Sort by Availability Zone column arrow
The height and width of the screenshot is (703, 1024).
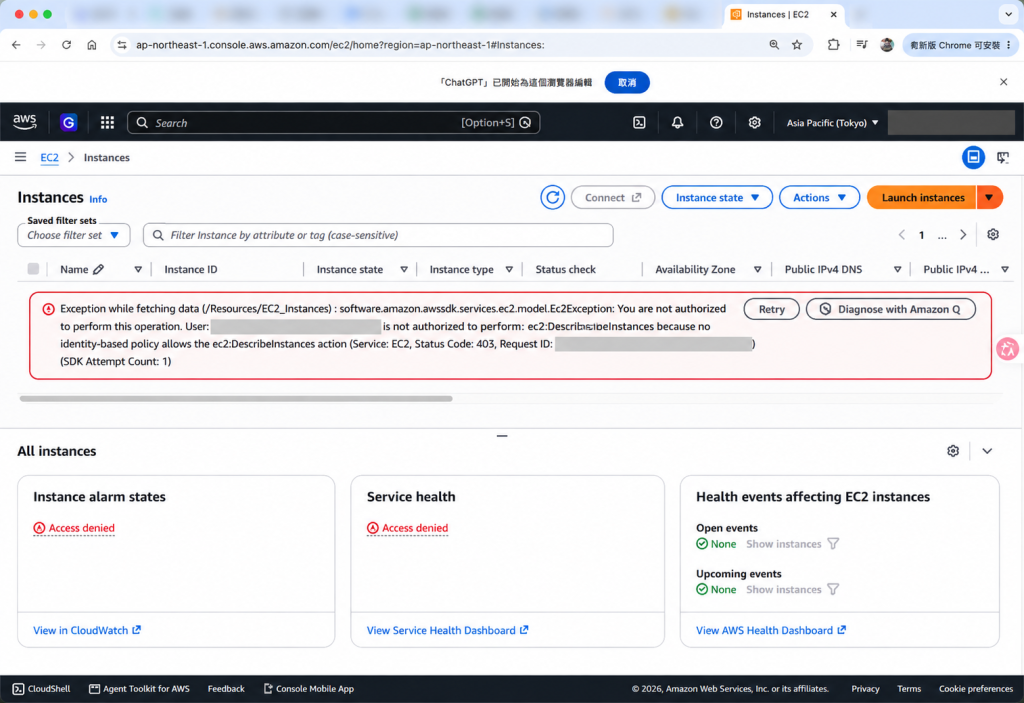coord(758,269)
